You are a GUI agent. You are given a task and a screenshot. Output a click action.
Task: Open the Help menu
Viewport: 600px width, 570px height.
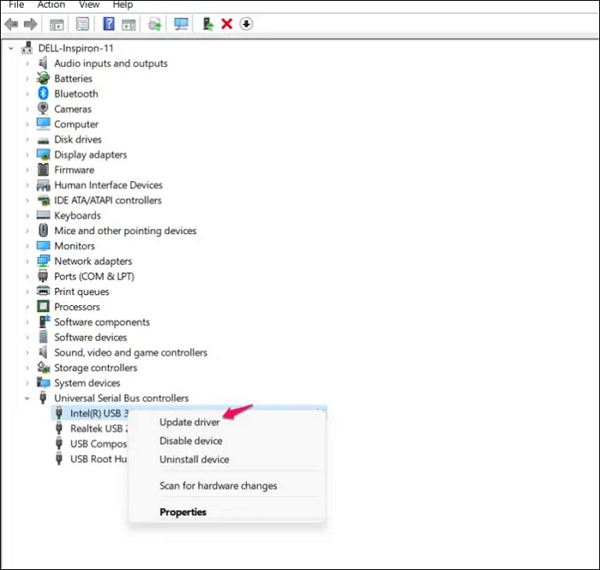(x=123, y=5)
